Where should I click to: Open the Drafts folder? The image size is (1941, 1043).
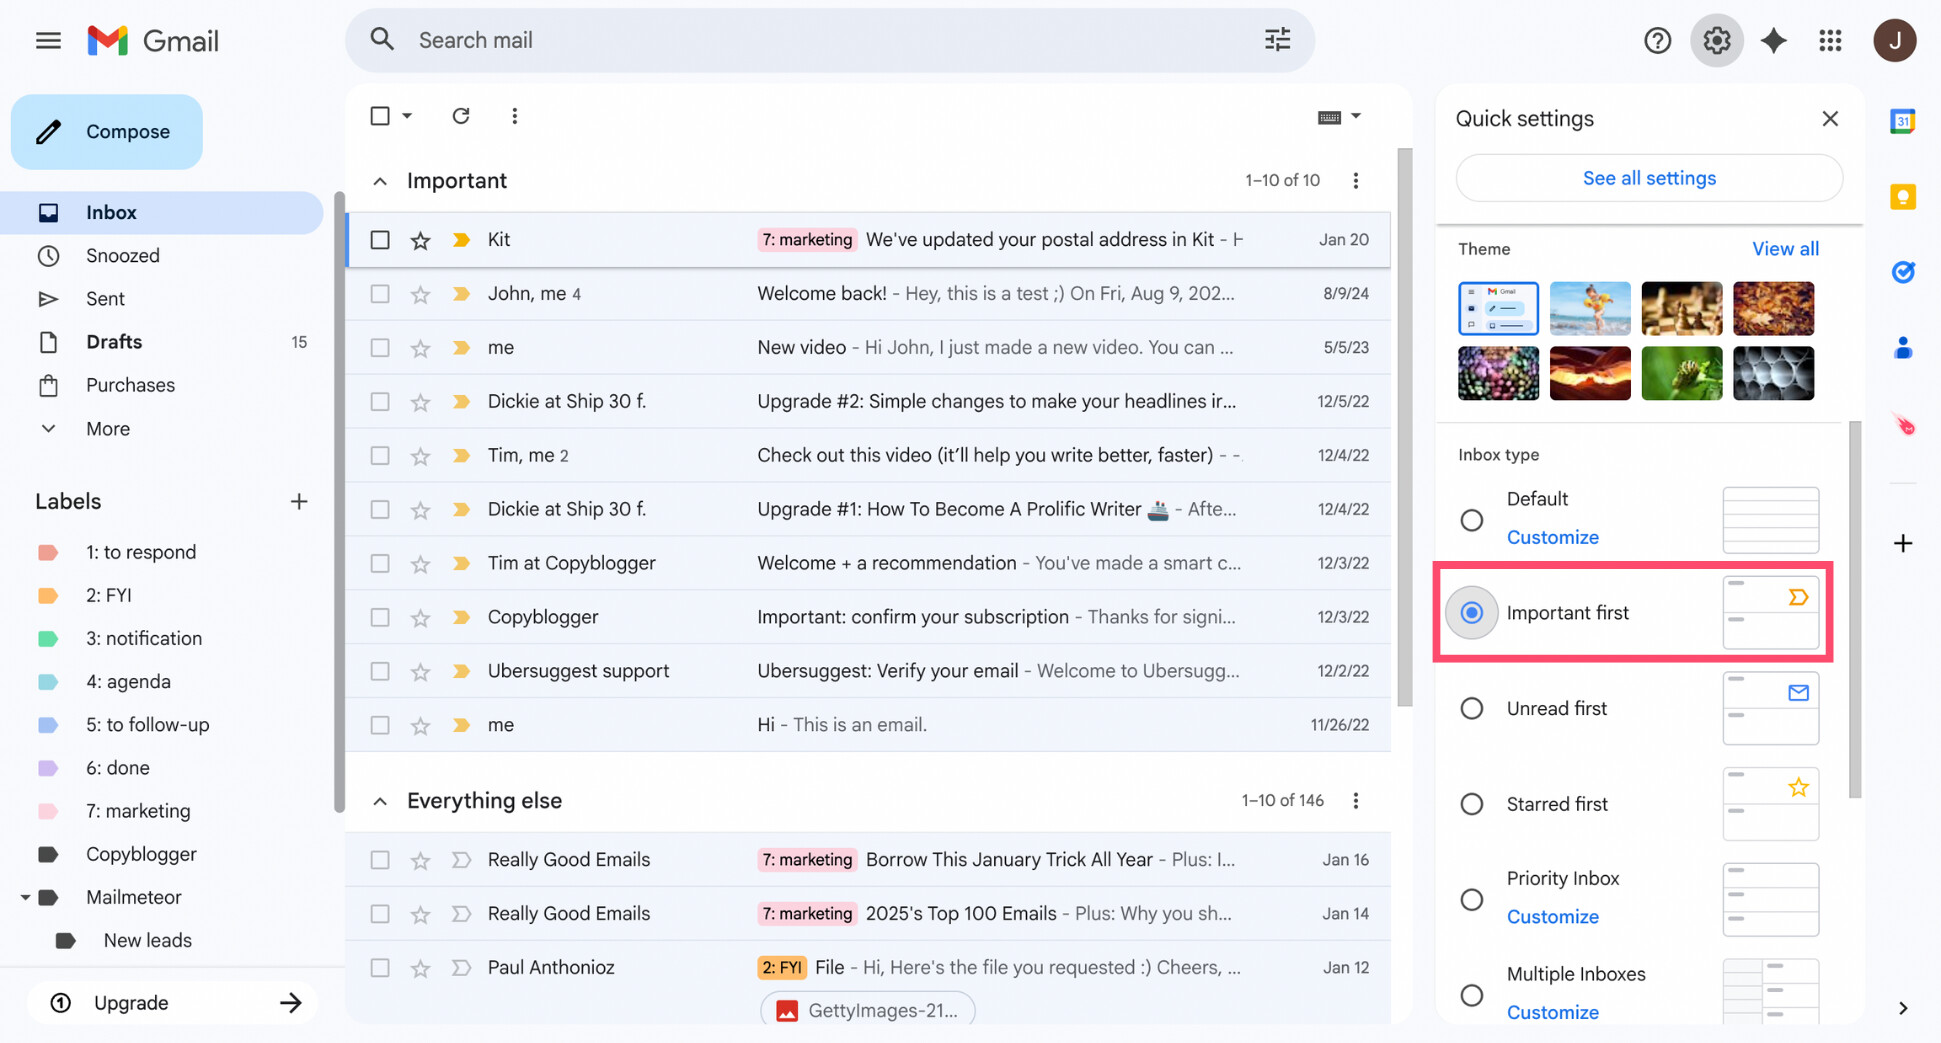114,341
